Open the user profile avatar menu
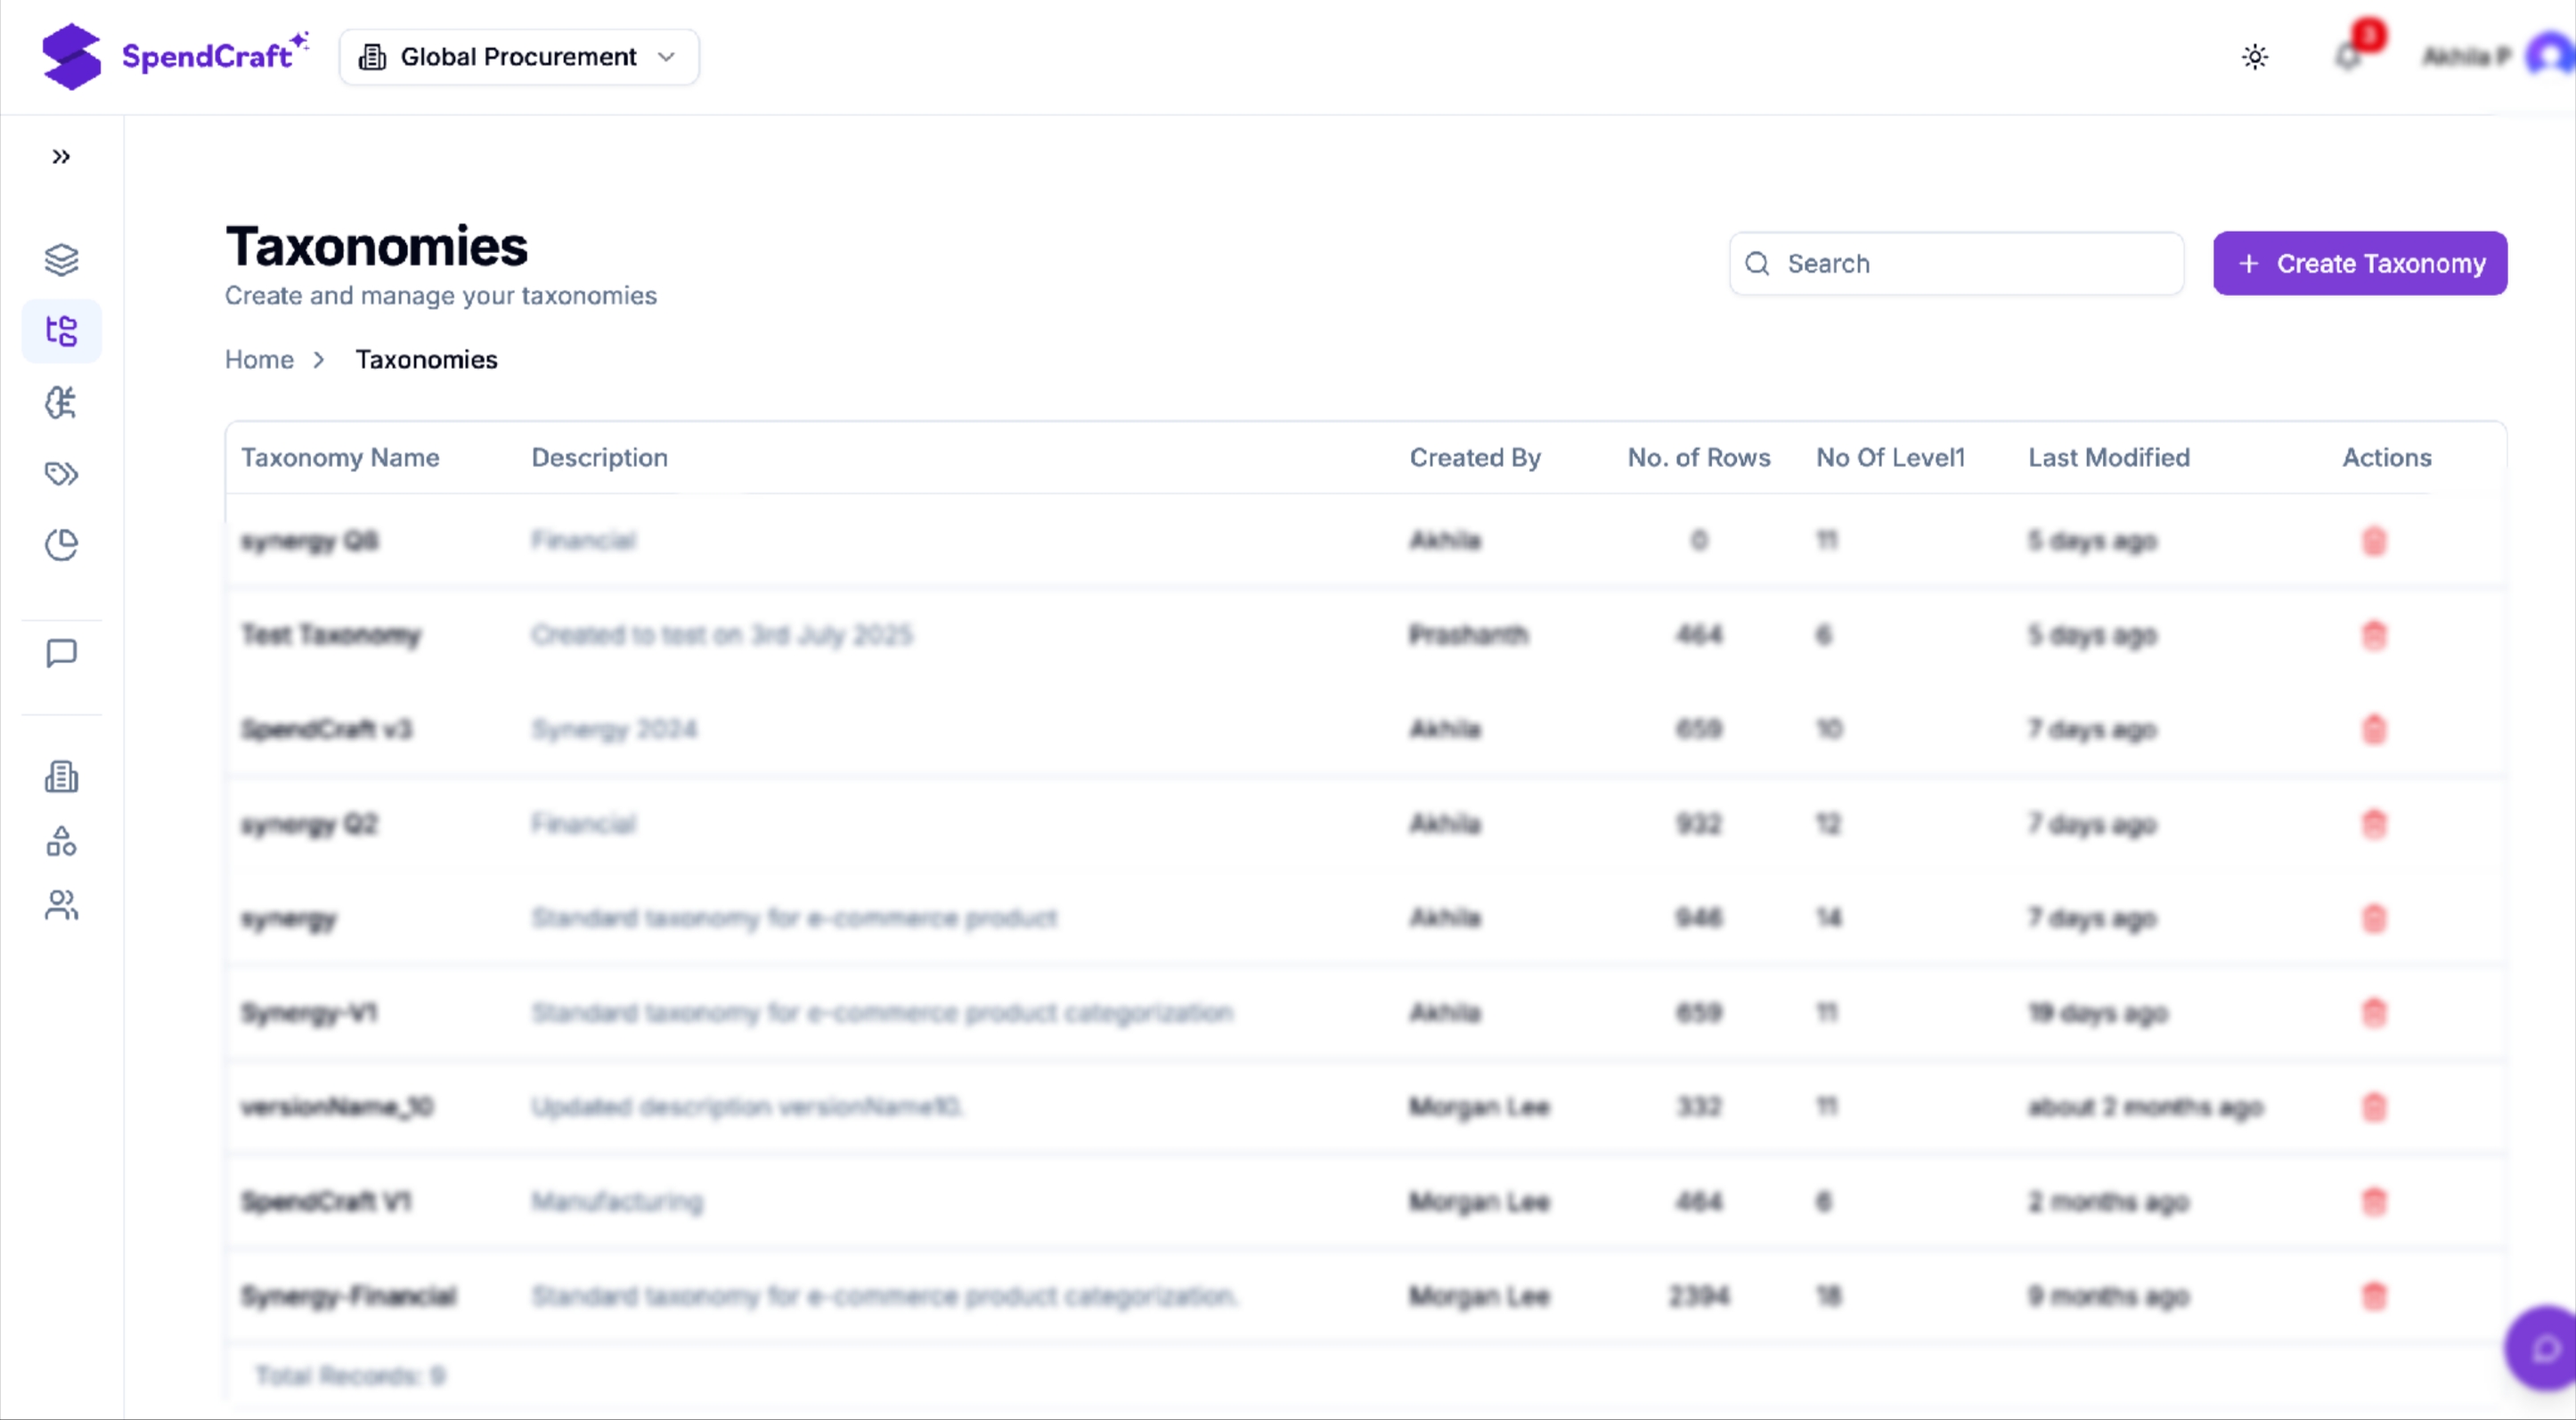 2548,57
